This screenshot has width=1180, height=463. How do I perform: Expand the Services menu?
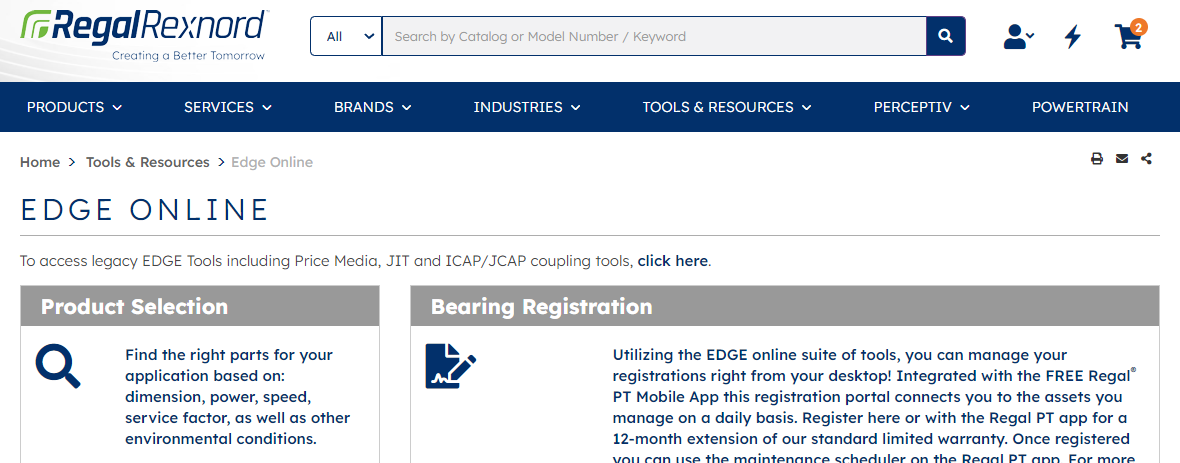(x=228, y=107)
